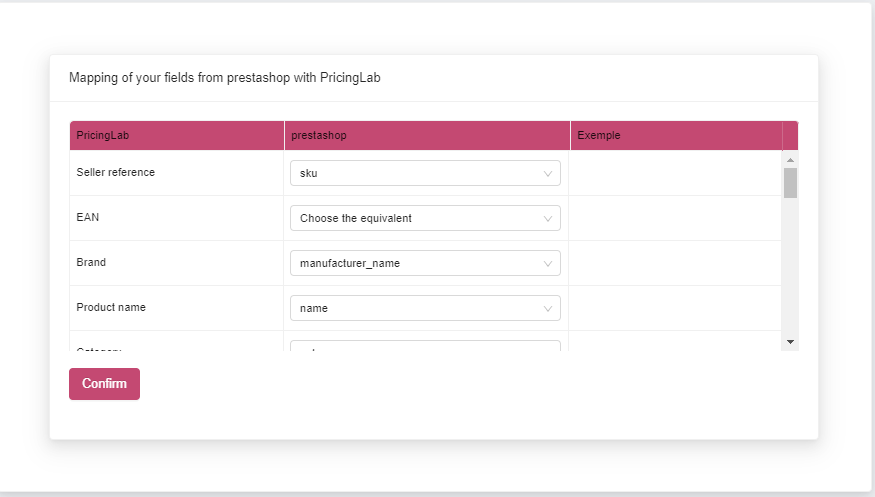Screen dimensions: 875x497
Task: Click the EAN row label
Action: (88, 218)
